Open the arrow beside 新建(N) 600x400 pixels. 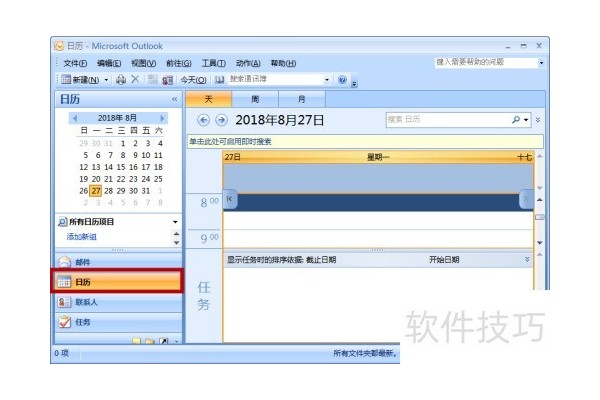106,80
